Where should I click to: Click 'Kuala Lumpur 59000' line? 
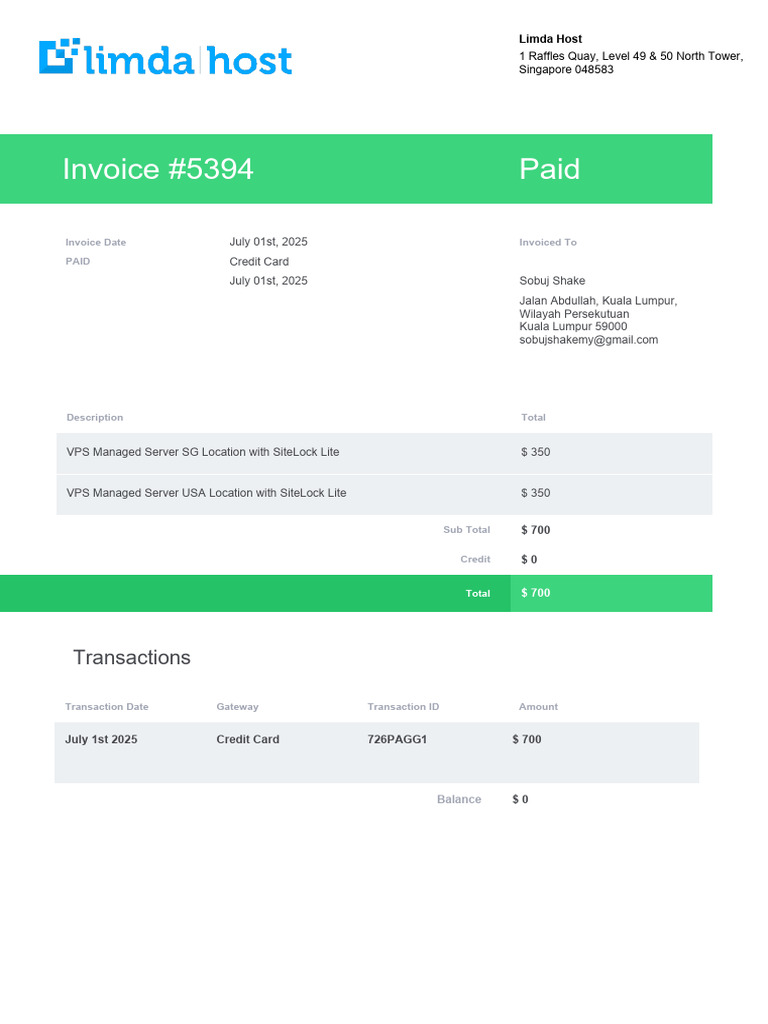point(573,327)
